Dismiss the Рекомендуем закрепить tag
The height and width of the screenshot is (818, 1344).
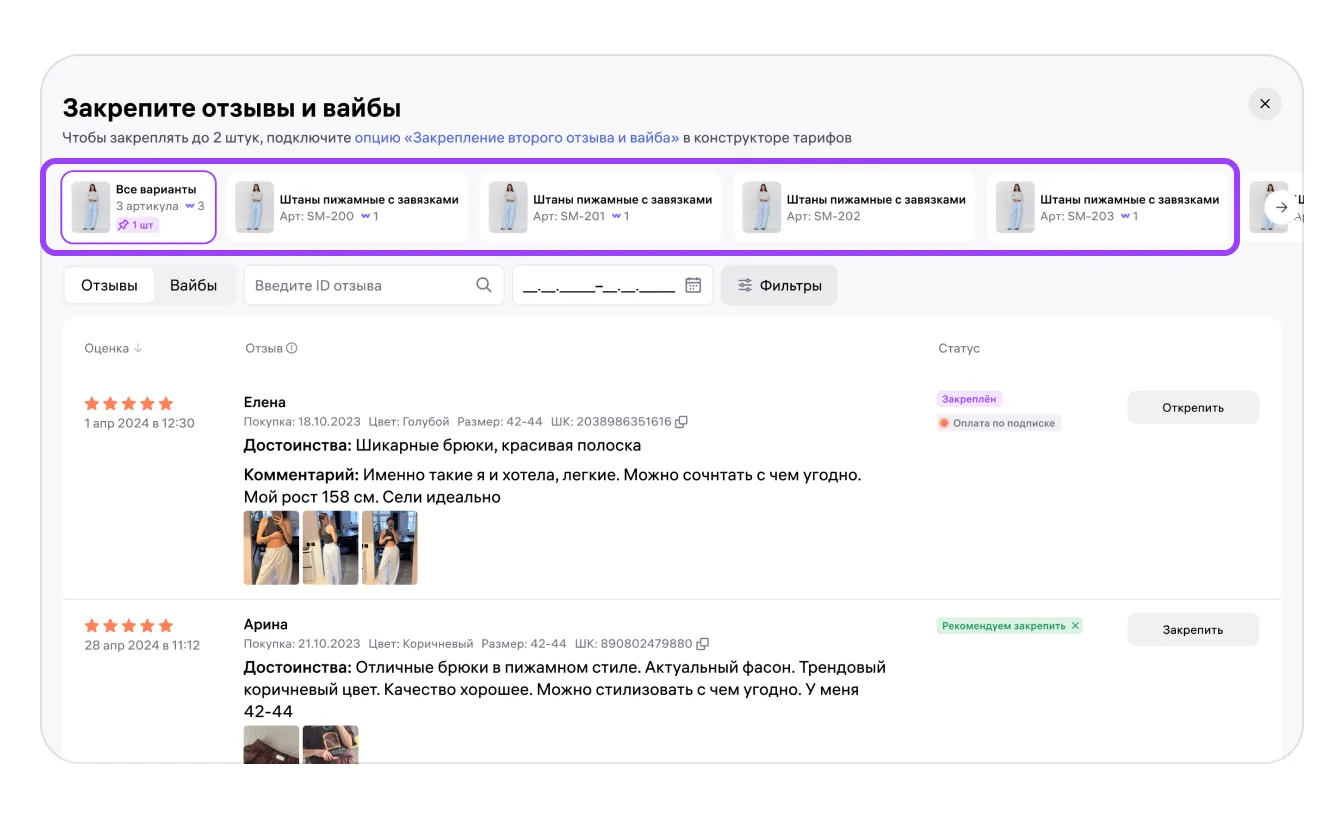(1075, 626)
